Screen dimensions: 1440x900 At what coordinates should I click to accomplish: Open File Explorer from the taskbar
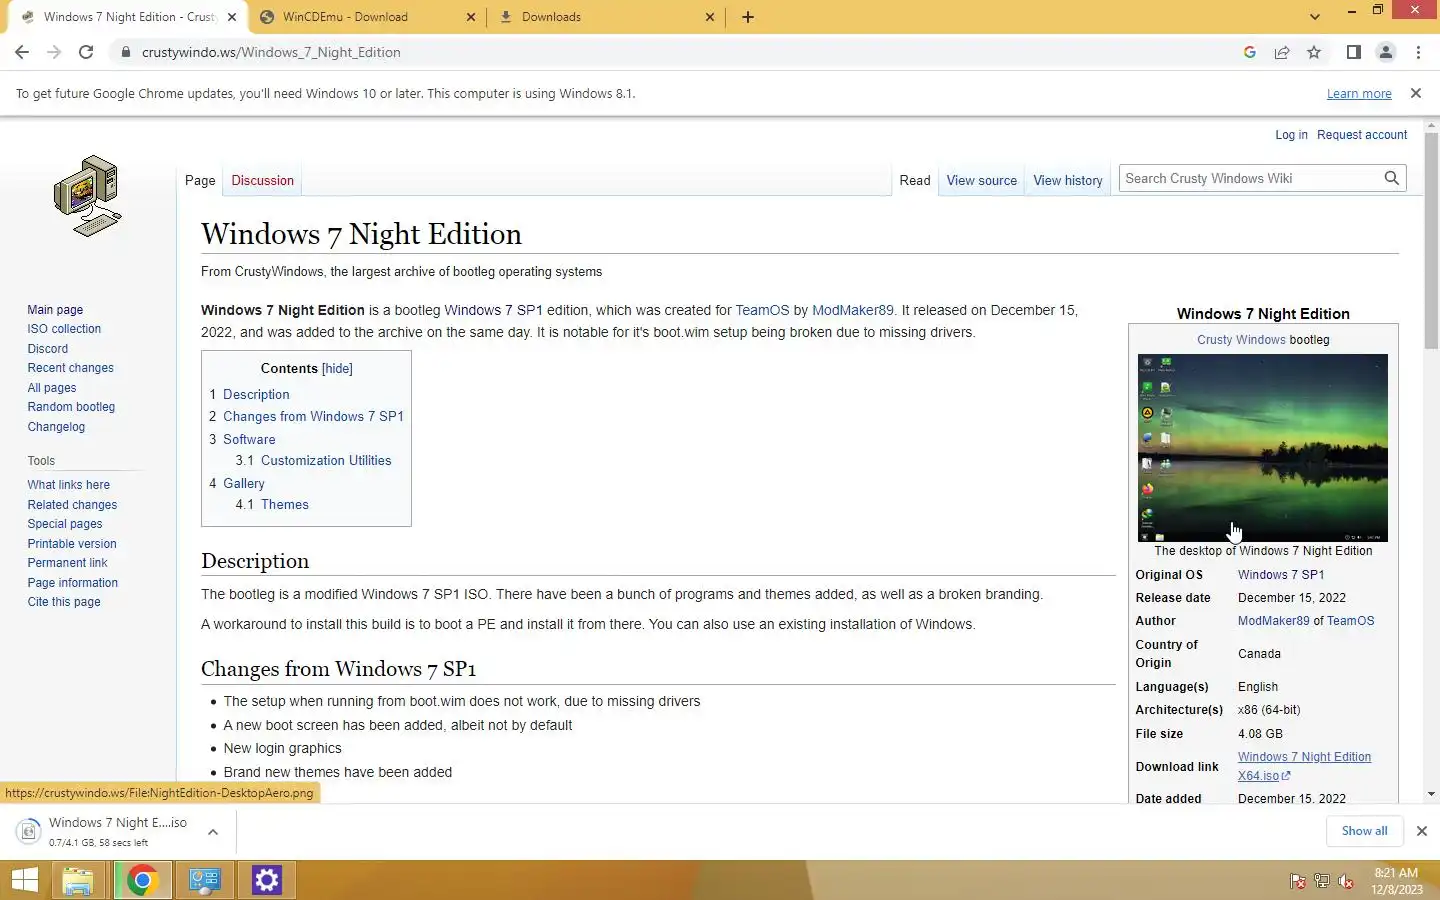point(78,880)
